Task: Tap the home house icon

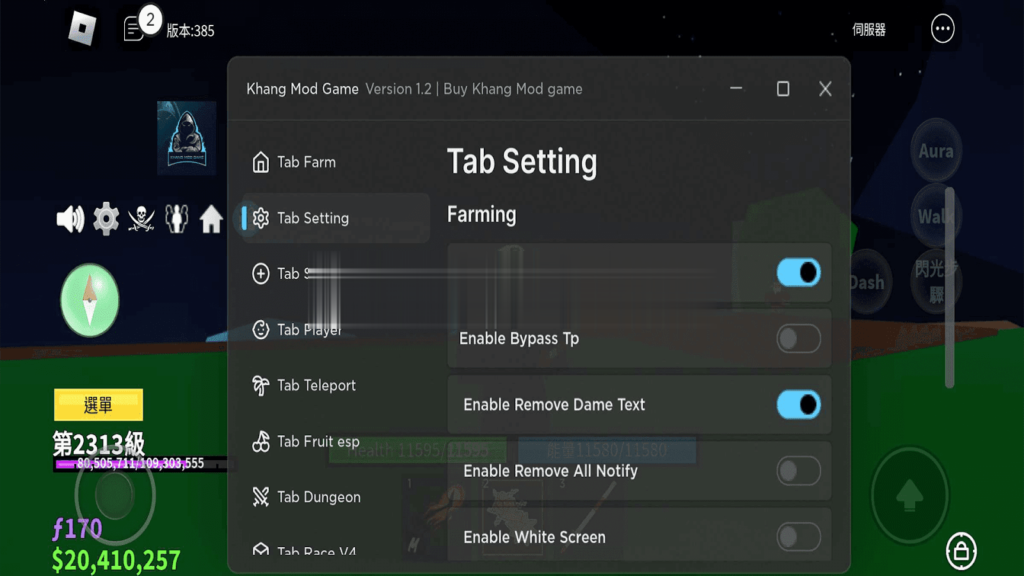Action: coord(211,219)
